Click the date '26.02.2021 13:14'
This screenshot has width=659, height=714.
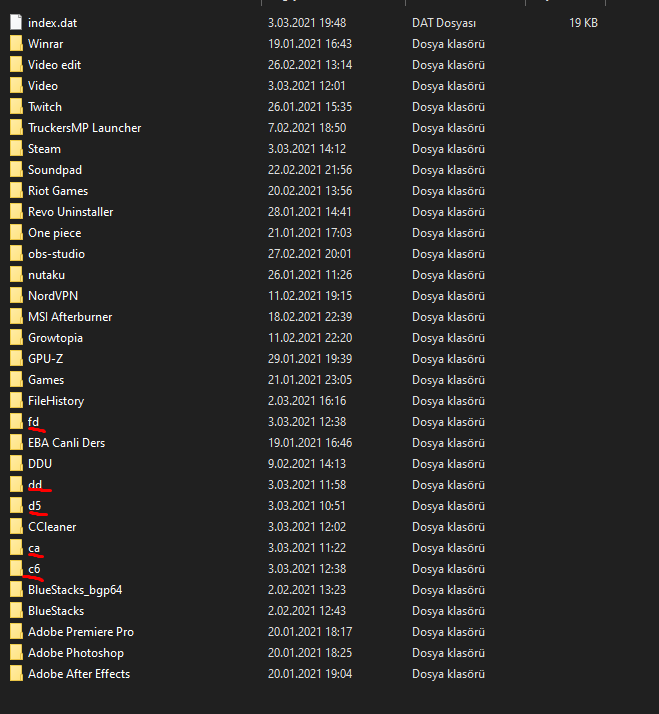pos(310,65)
